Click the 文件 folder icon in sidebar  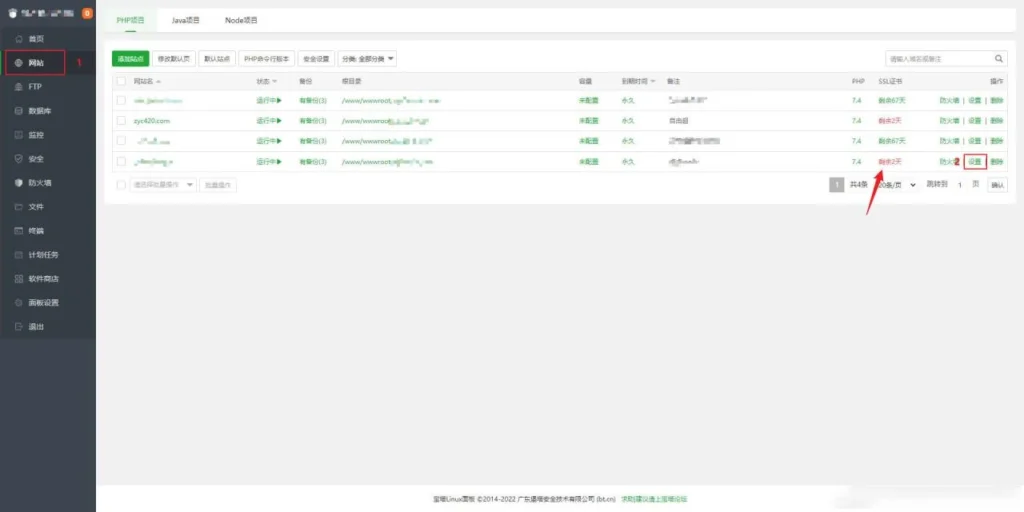point(19,207)
